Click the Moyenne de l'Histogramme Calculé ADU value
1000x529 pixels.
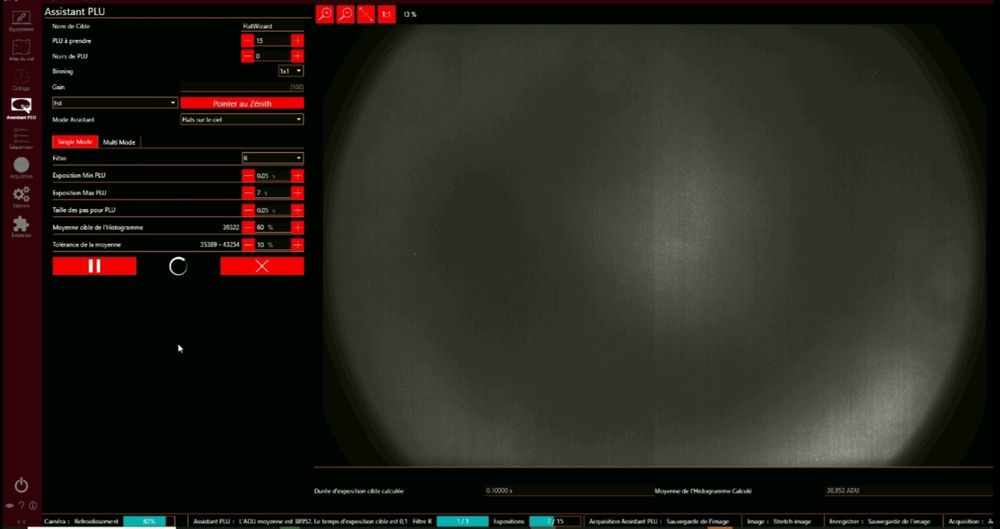(x=907, y=491)
